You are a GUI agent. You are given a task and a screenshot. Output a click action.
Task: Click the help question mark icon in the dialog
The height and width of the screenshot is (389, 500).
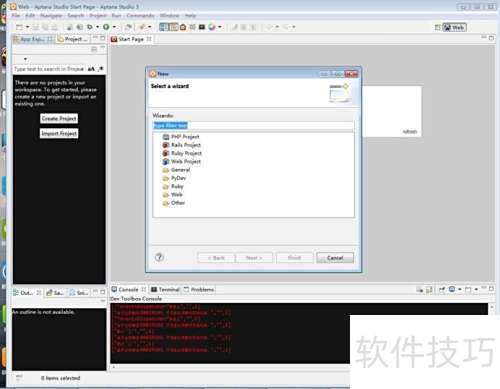[x=159, y=257]
